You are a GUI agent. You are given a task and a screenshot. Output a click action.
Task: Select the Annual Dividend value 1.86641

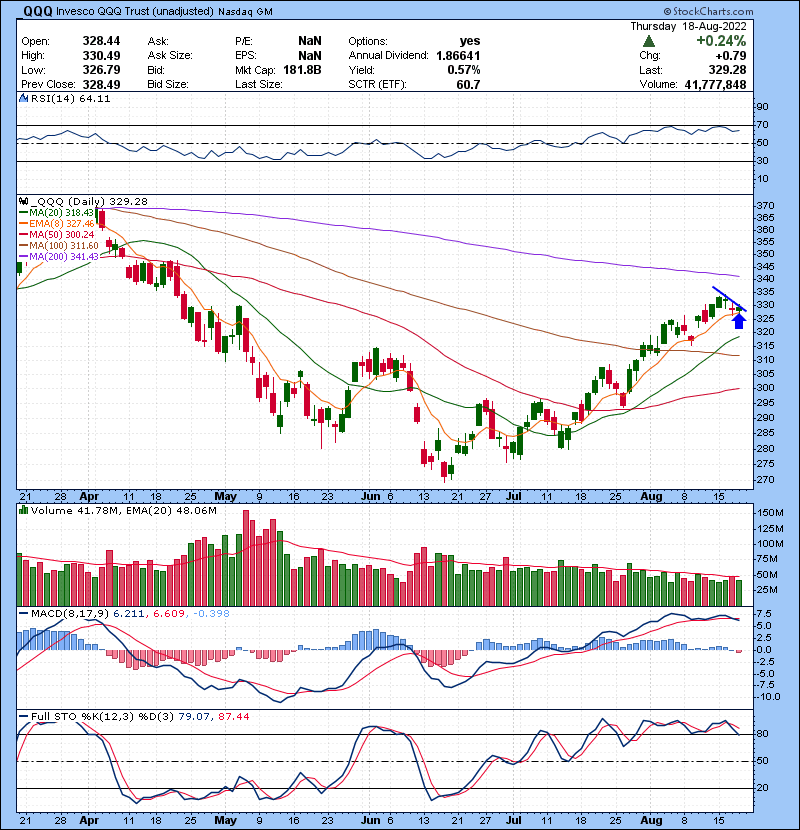click(458, 56)
